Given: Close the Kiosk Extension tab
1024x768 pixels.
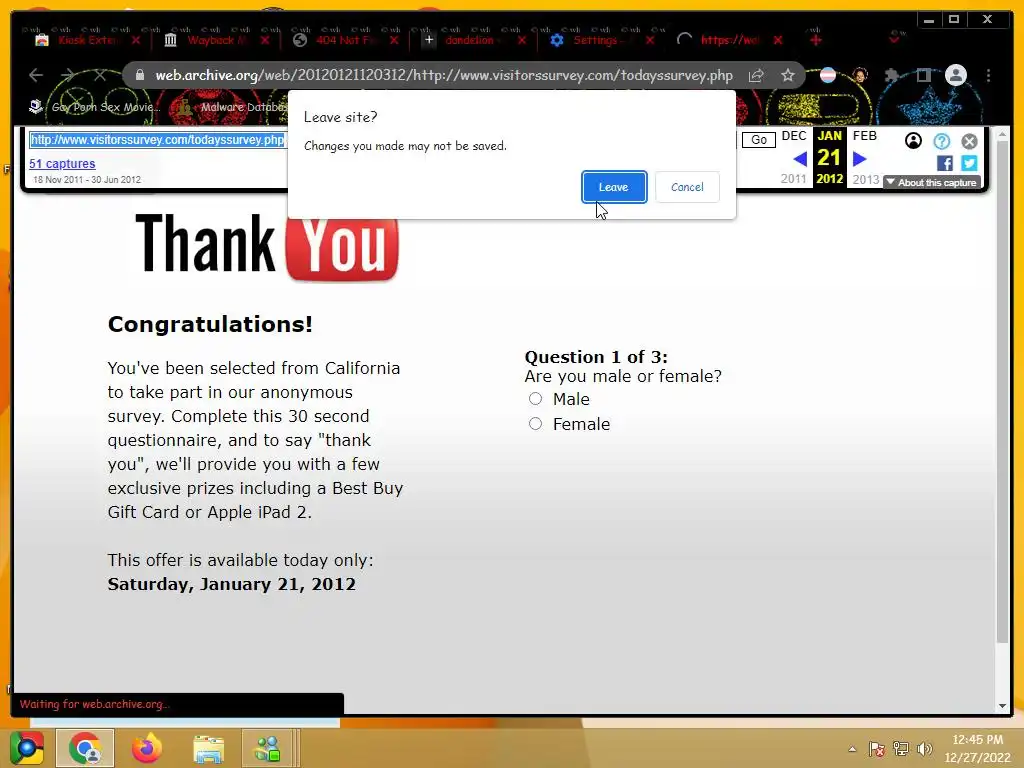Looking at the screenshot, I should pyautogui.click(x=136, y=40).
